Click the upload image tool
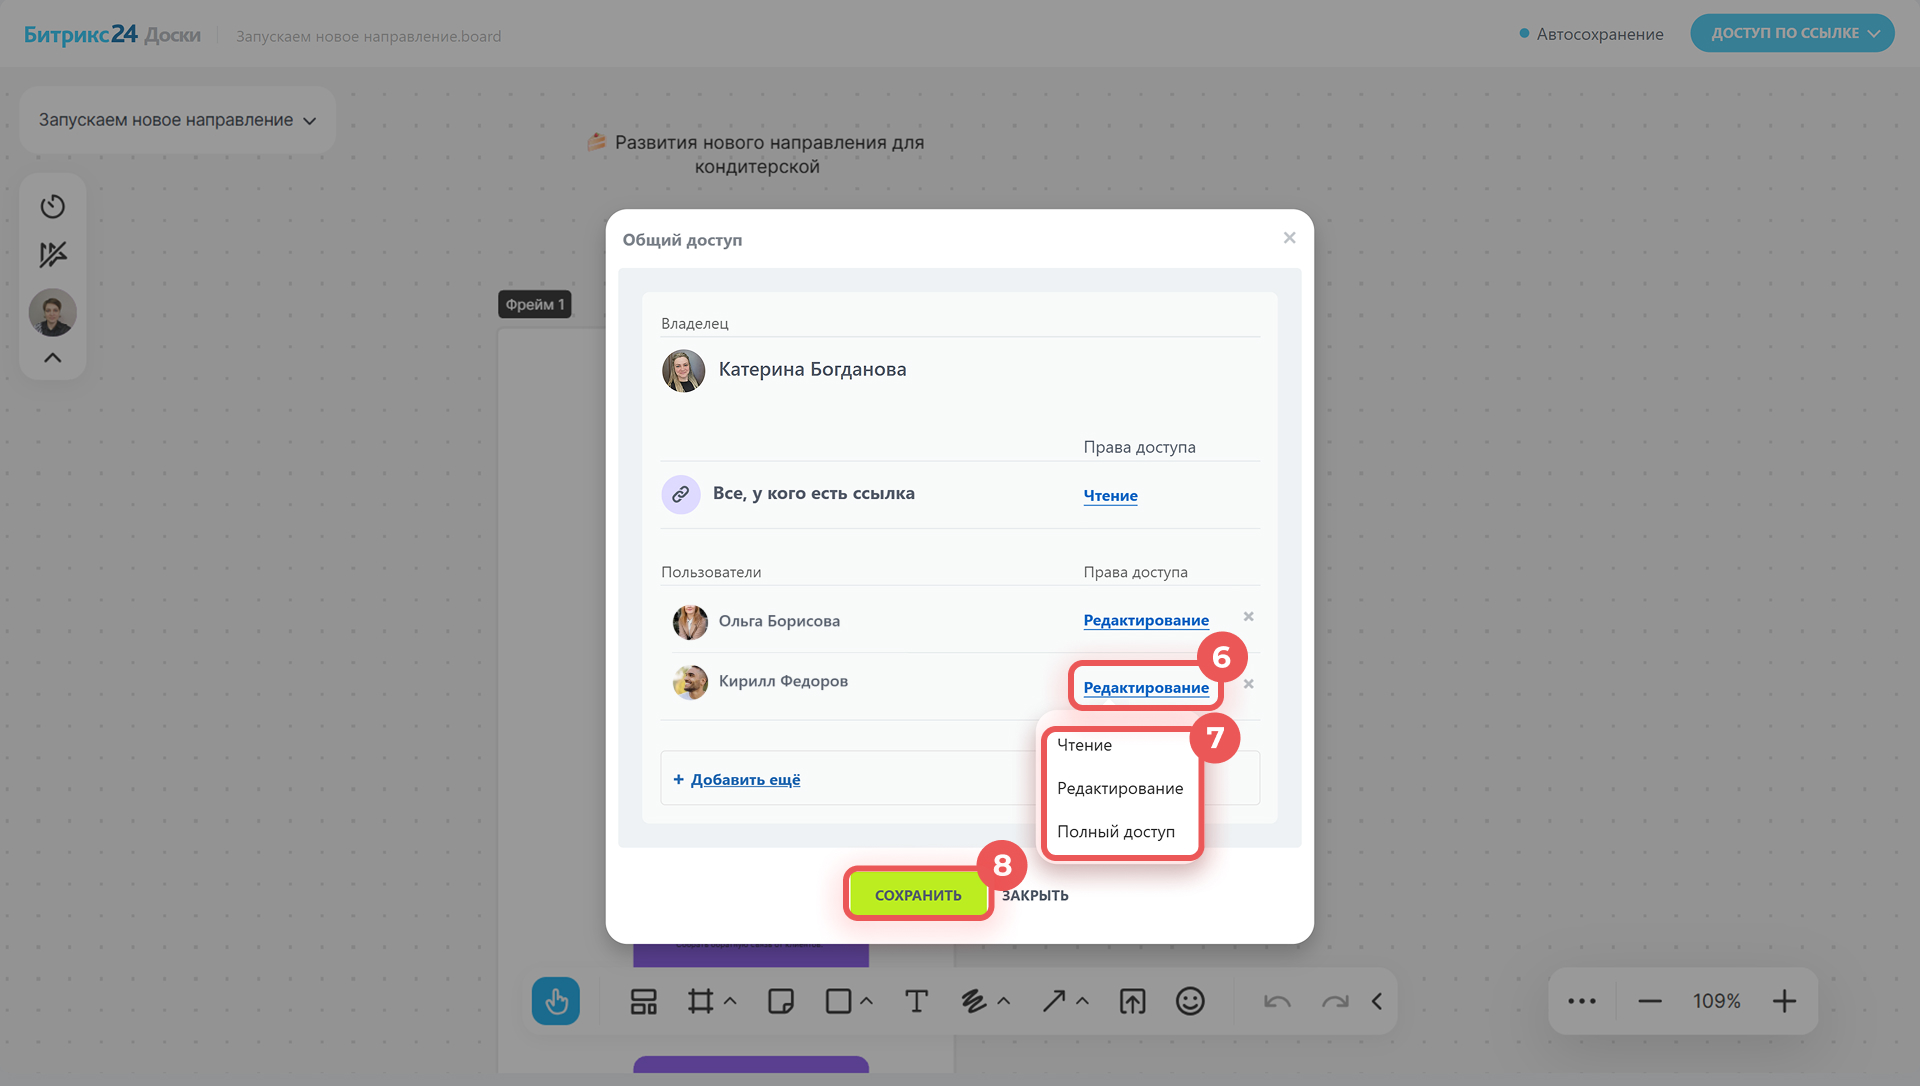 click(x=1132, y=1001)
